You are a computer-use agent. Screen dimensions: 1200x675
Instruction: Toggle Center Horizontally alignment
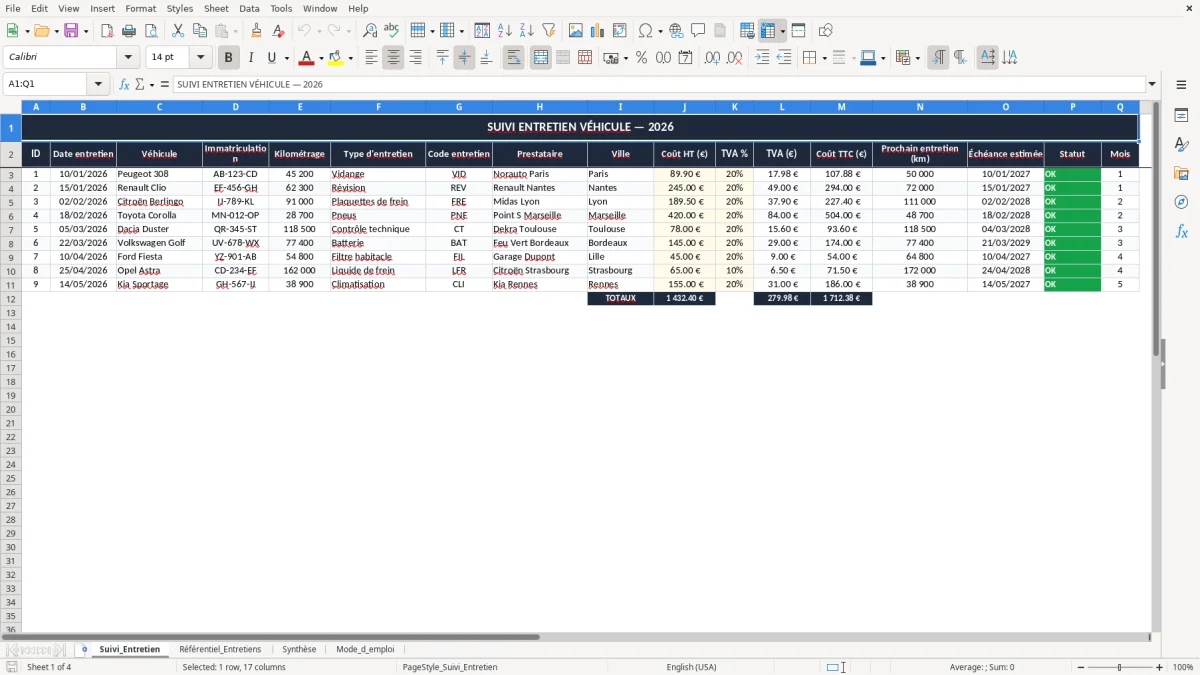[393, 58]
